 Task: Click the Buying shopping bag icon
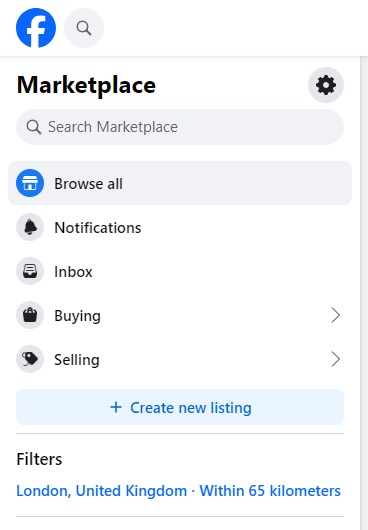[x=30, y=315]
